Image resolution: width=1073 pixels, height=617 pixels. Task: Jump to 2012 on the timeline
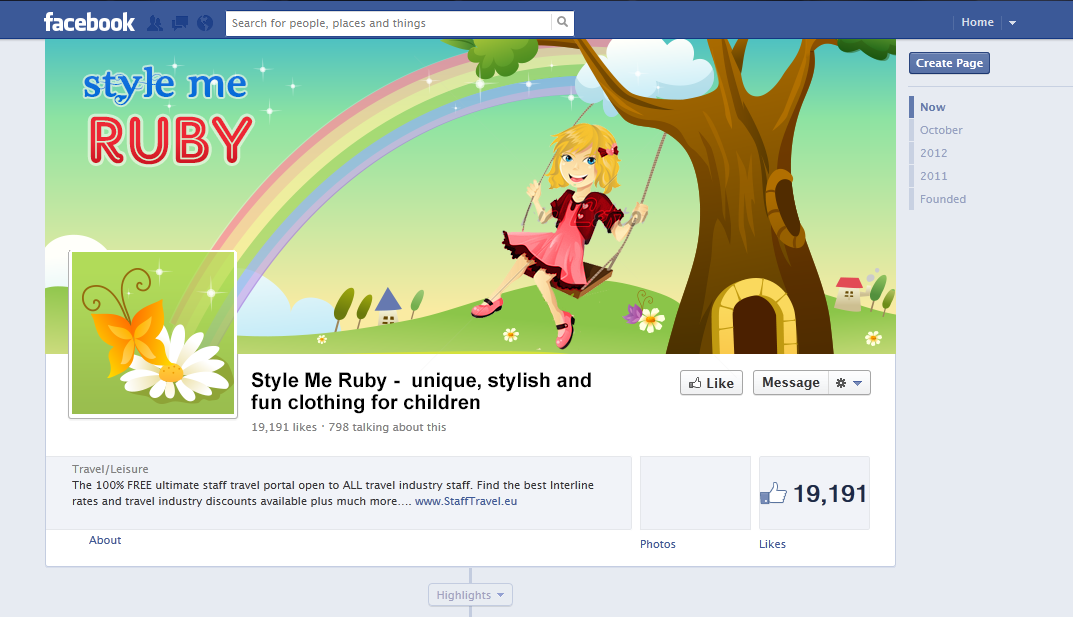(933, 153)
